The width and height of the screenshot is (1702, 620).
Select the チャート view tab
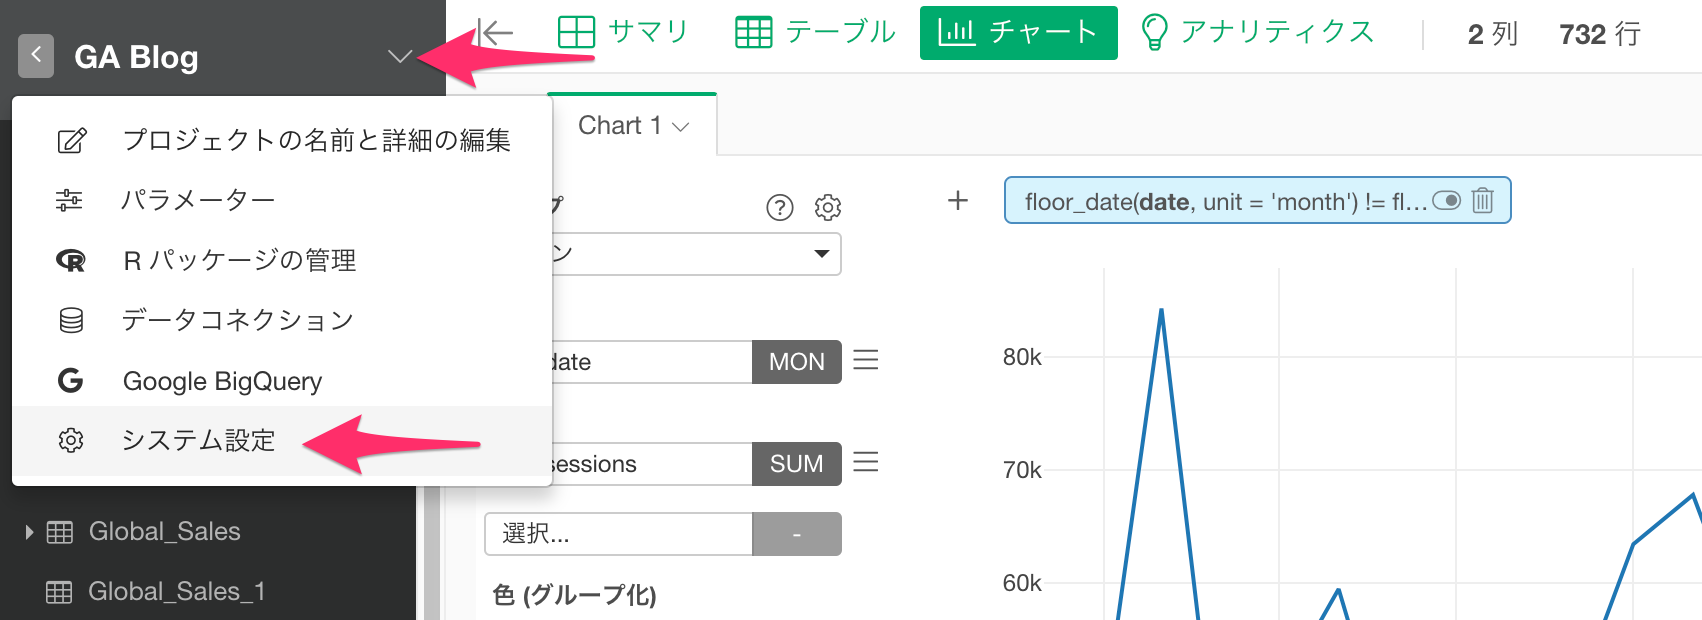(1018, 33)
